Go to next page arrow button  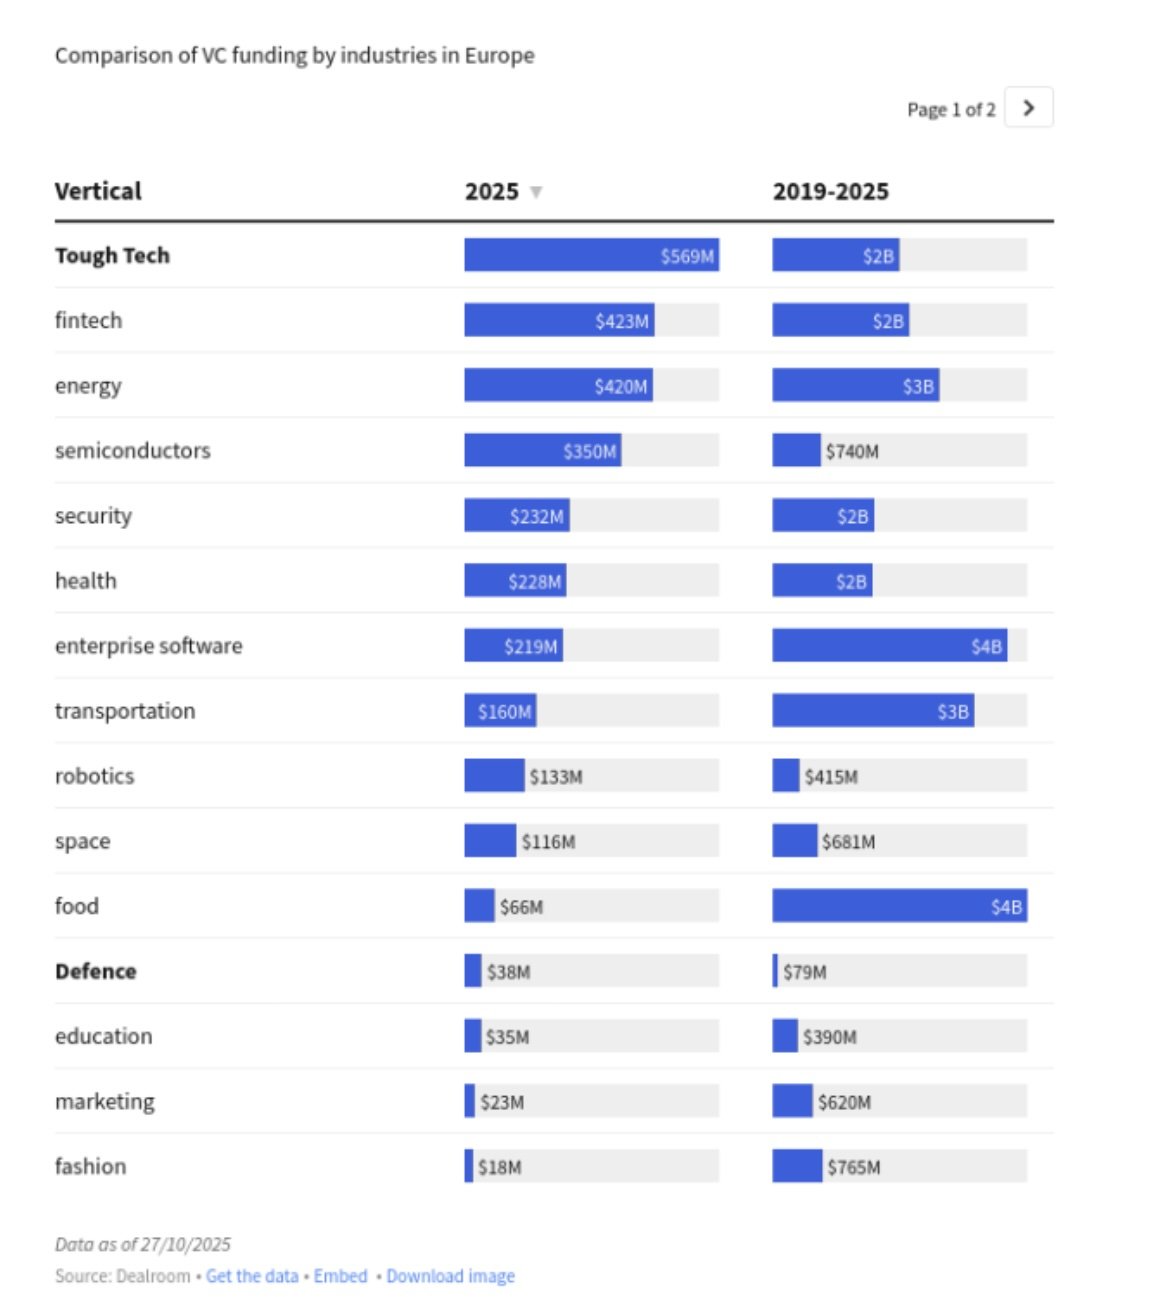pos(1028,108)
